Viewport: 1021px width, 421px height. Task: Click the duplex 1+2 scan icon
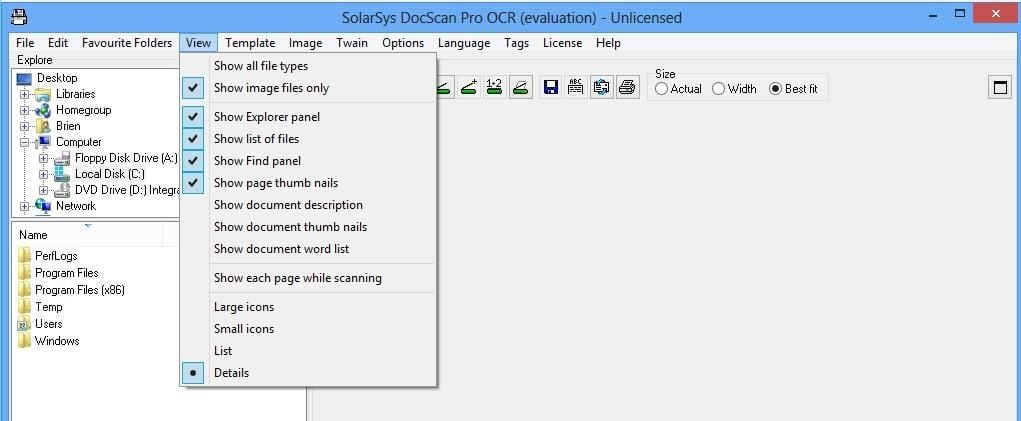(x=494, y=87)
